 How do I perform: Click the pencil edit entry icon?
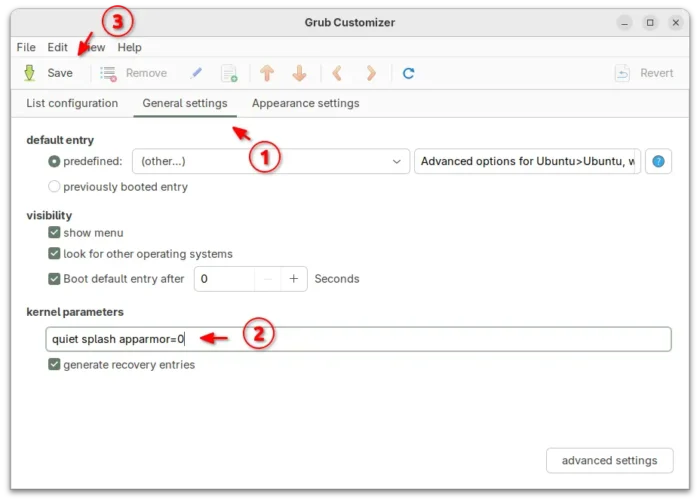(x=196, y=73)
